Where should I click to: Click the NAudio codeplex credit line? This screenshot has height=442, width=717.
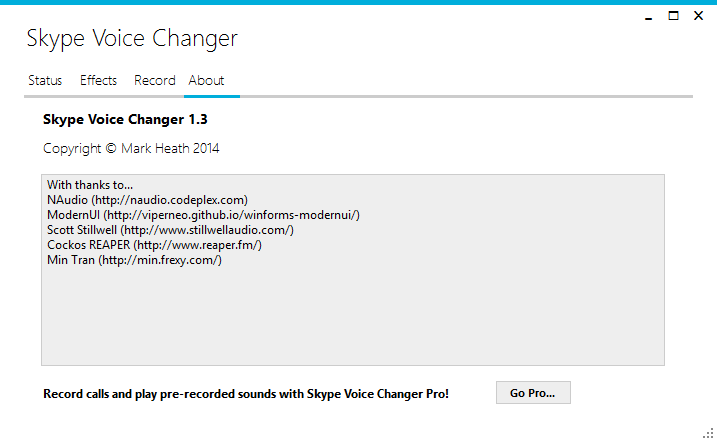click(147, 200)
